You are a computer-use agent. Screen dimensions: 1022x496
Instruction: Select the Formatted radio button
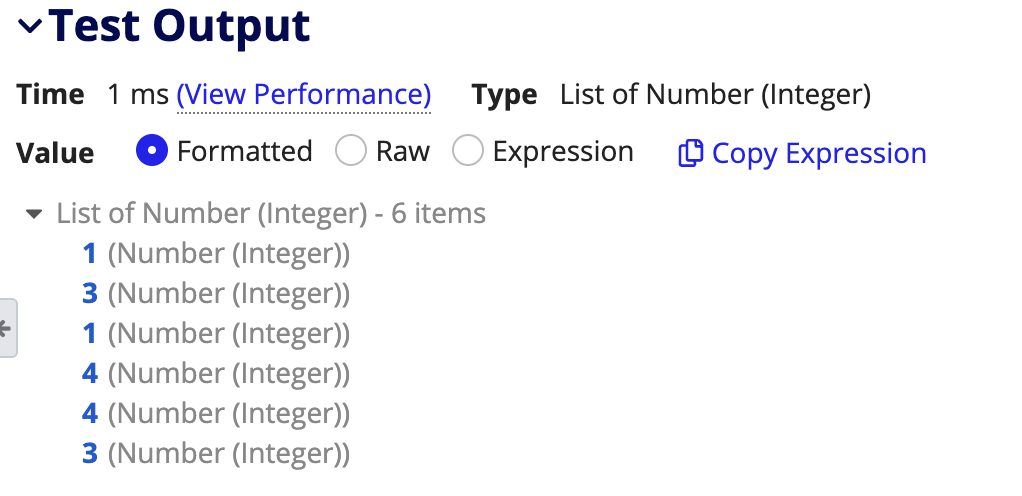[152, 151]
